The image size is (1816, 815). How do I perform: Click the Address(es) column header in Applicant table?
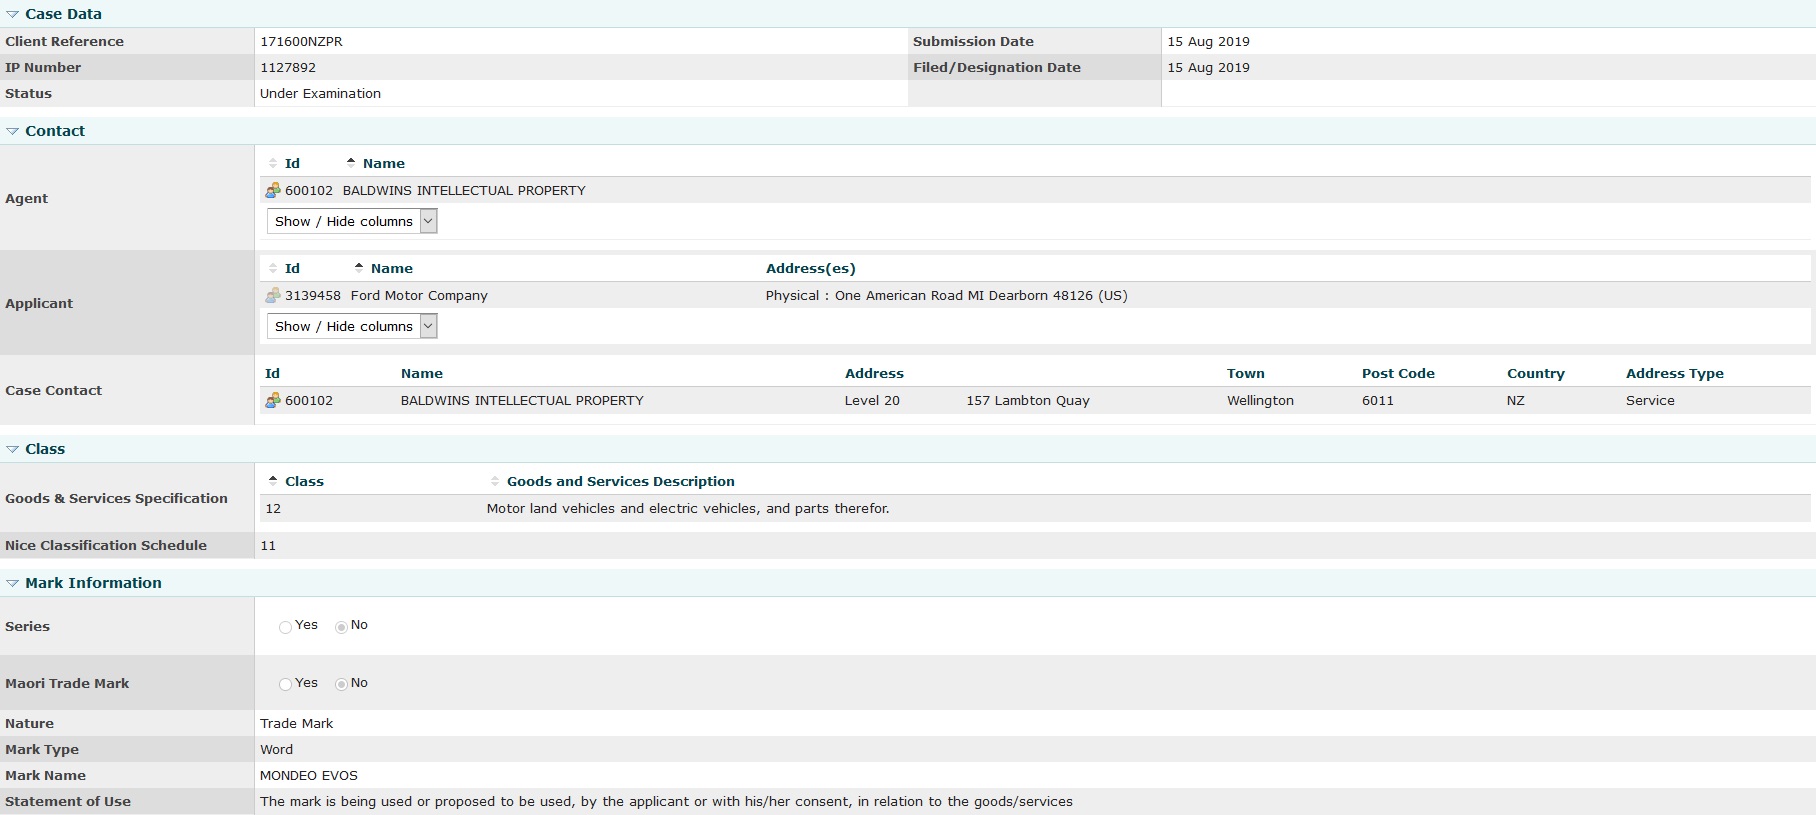[810, 268]
